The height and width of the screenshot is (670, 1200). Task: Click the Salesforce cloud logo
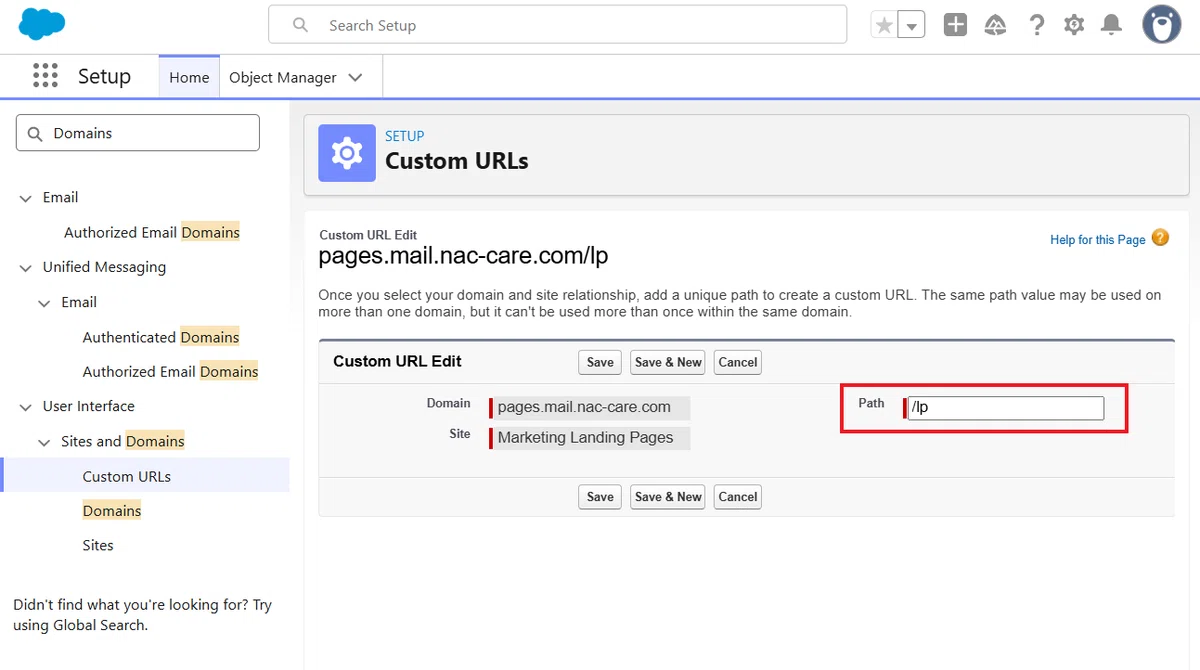pos(42,24)
